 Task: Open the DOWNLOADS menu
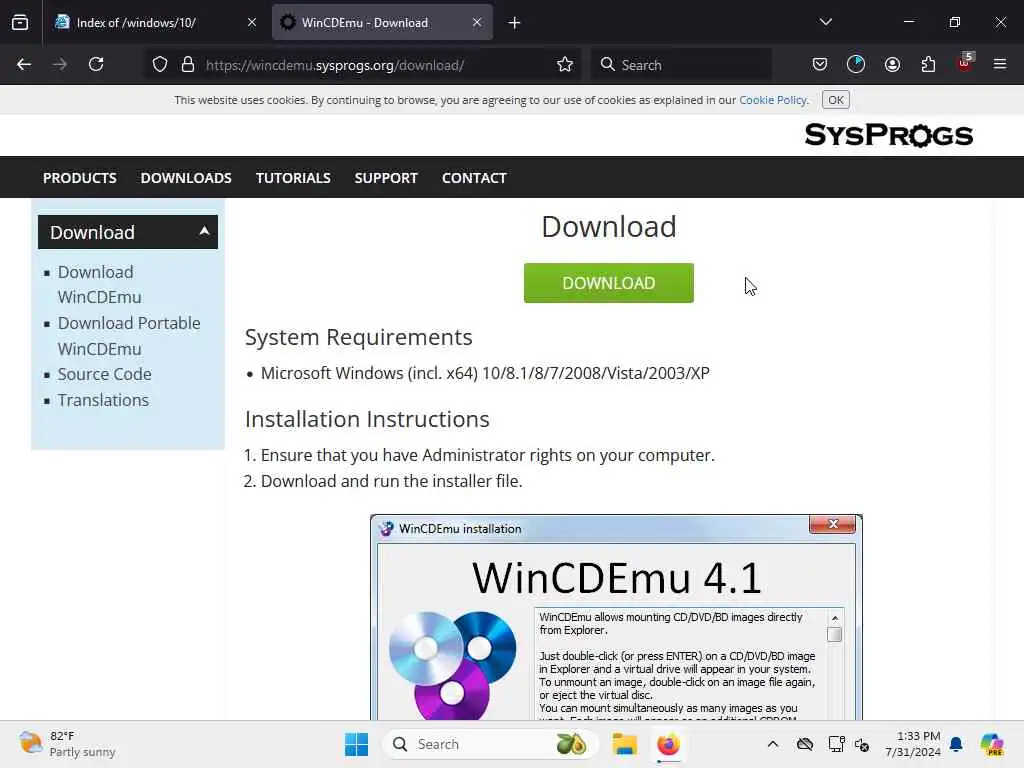(186, 178)
